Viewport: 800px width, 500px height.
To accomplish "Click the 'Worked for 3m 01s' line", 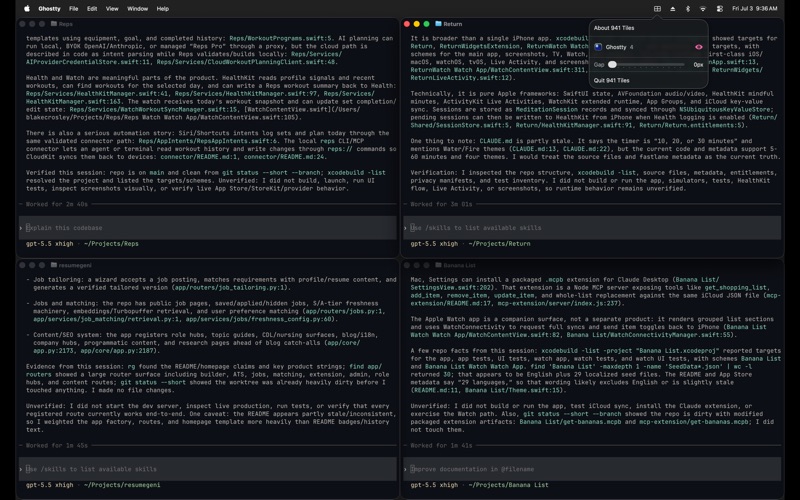I will 441,204.
